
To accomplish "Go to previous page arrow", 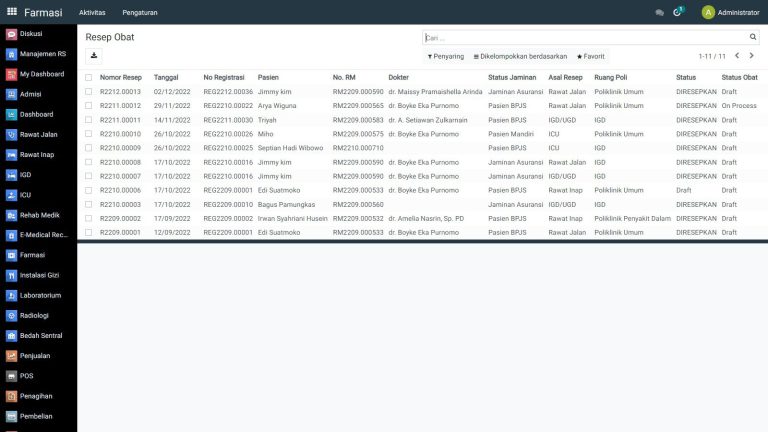I will click(737, 56).
